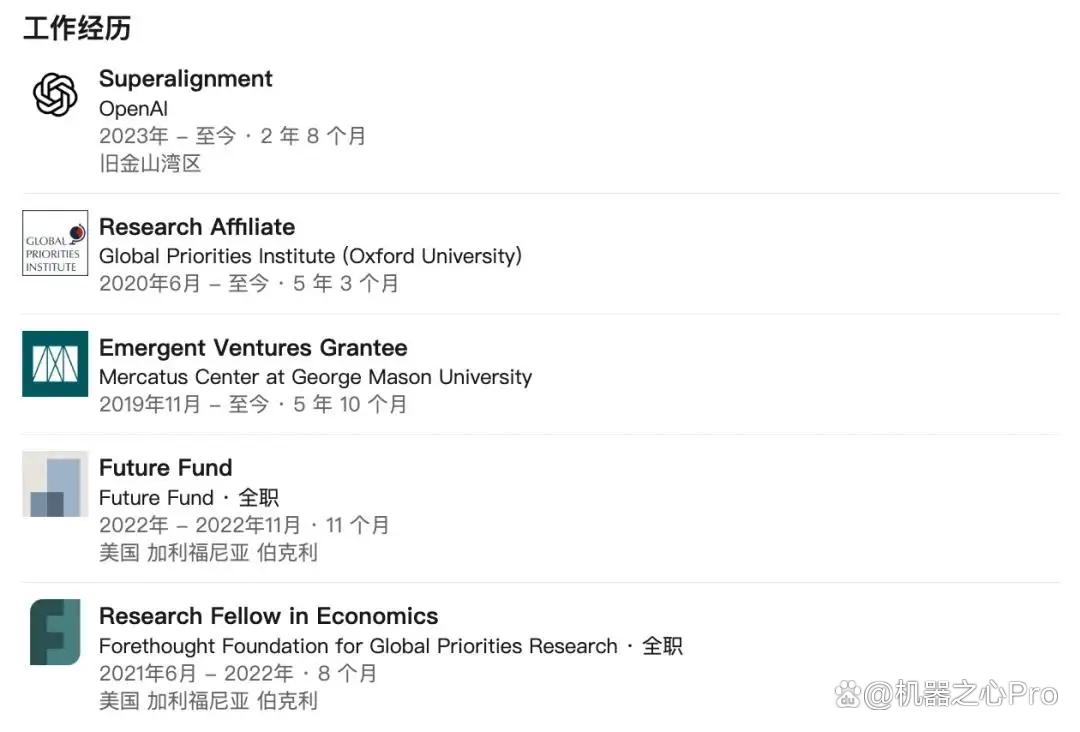
Task: Click the 机器之心Pro watermark
Action: [x=946, y=694]
